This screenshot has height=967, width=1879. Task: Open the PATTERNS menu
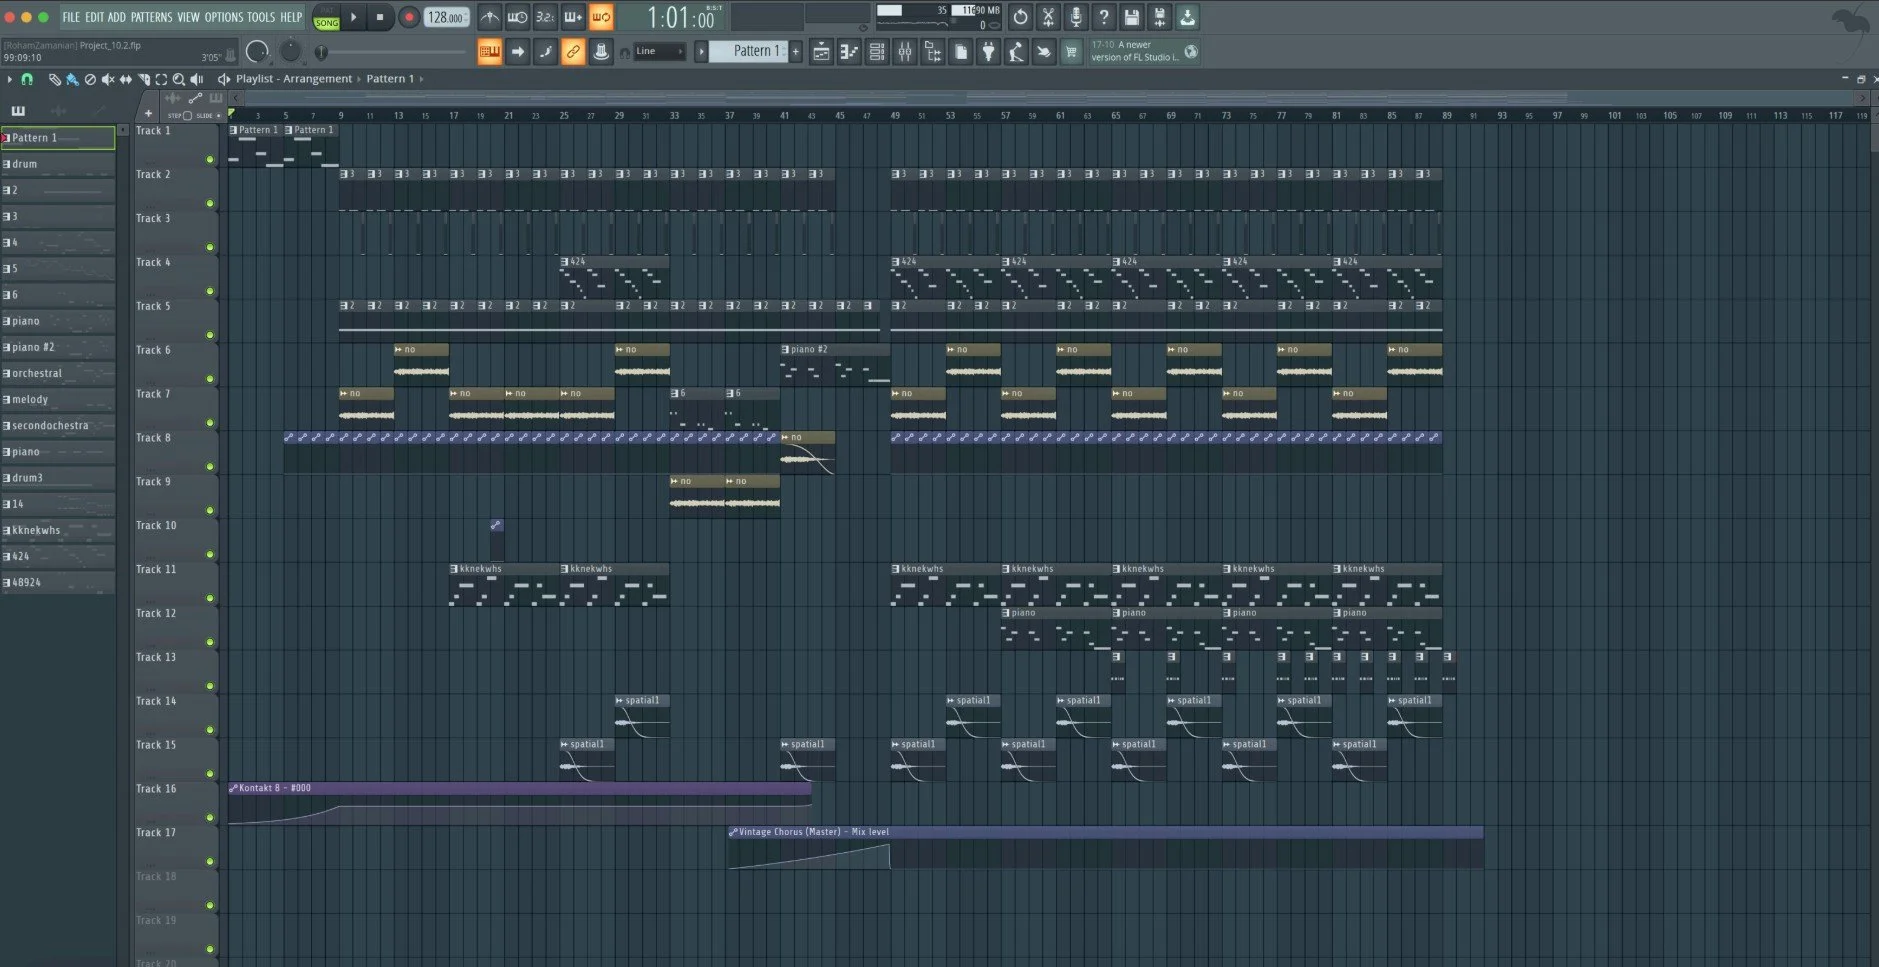click(x=151, y=17)
